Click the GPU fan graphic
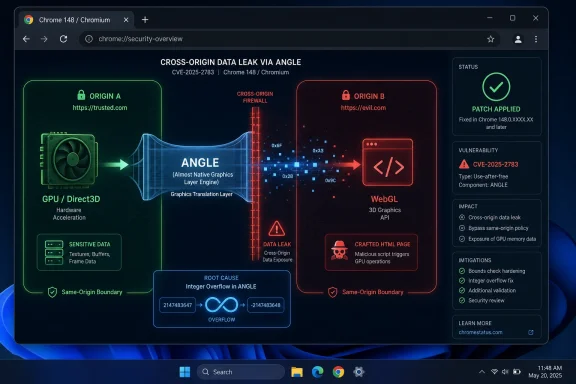The image size is (576, 384). (x=69, y=159)
